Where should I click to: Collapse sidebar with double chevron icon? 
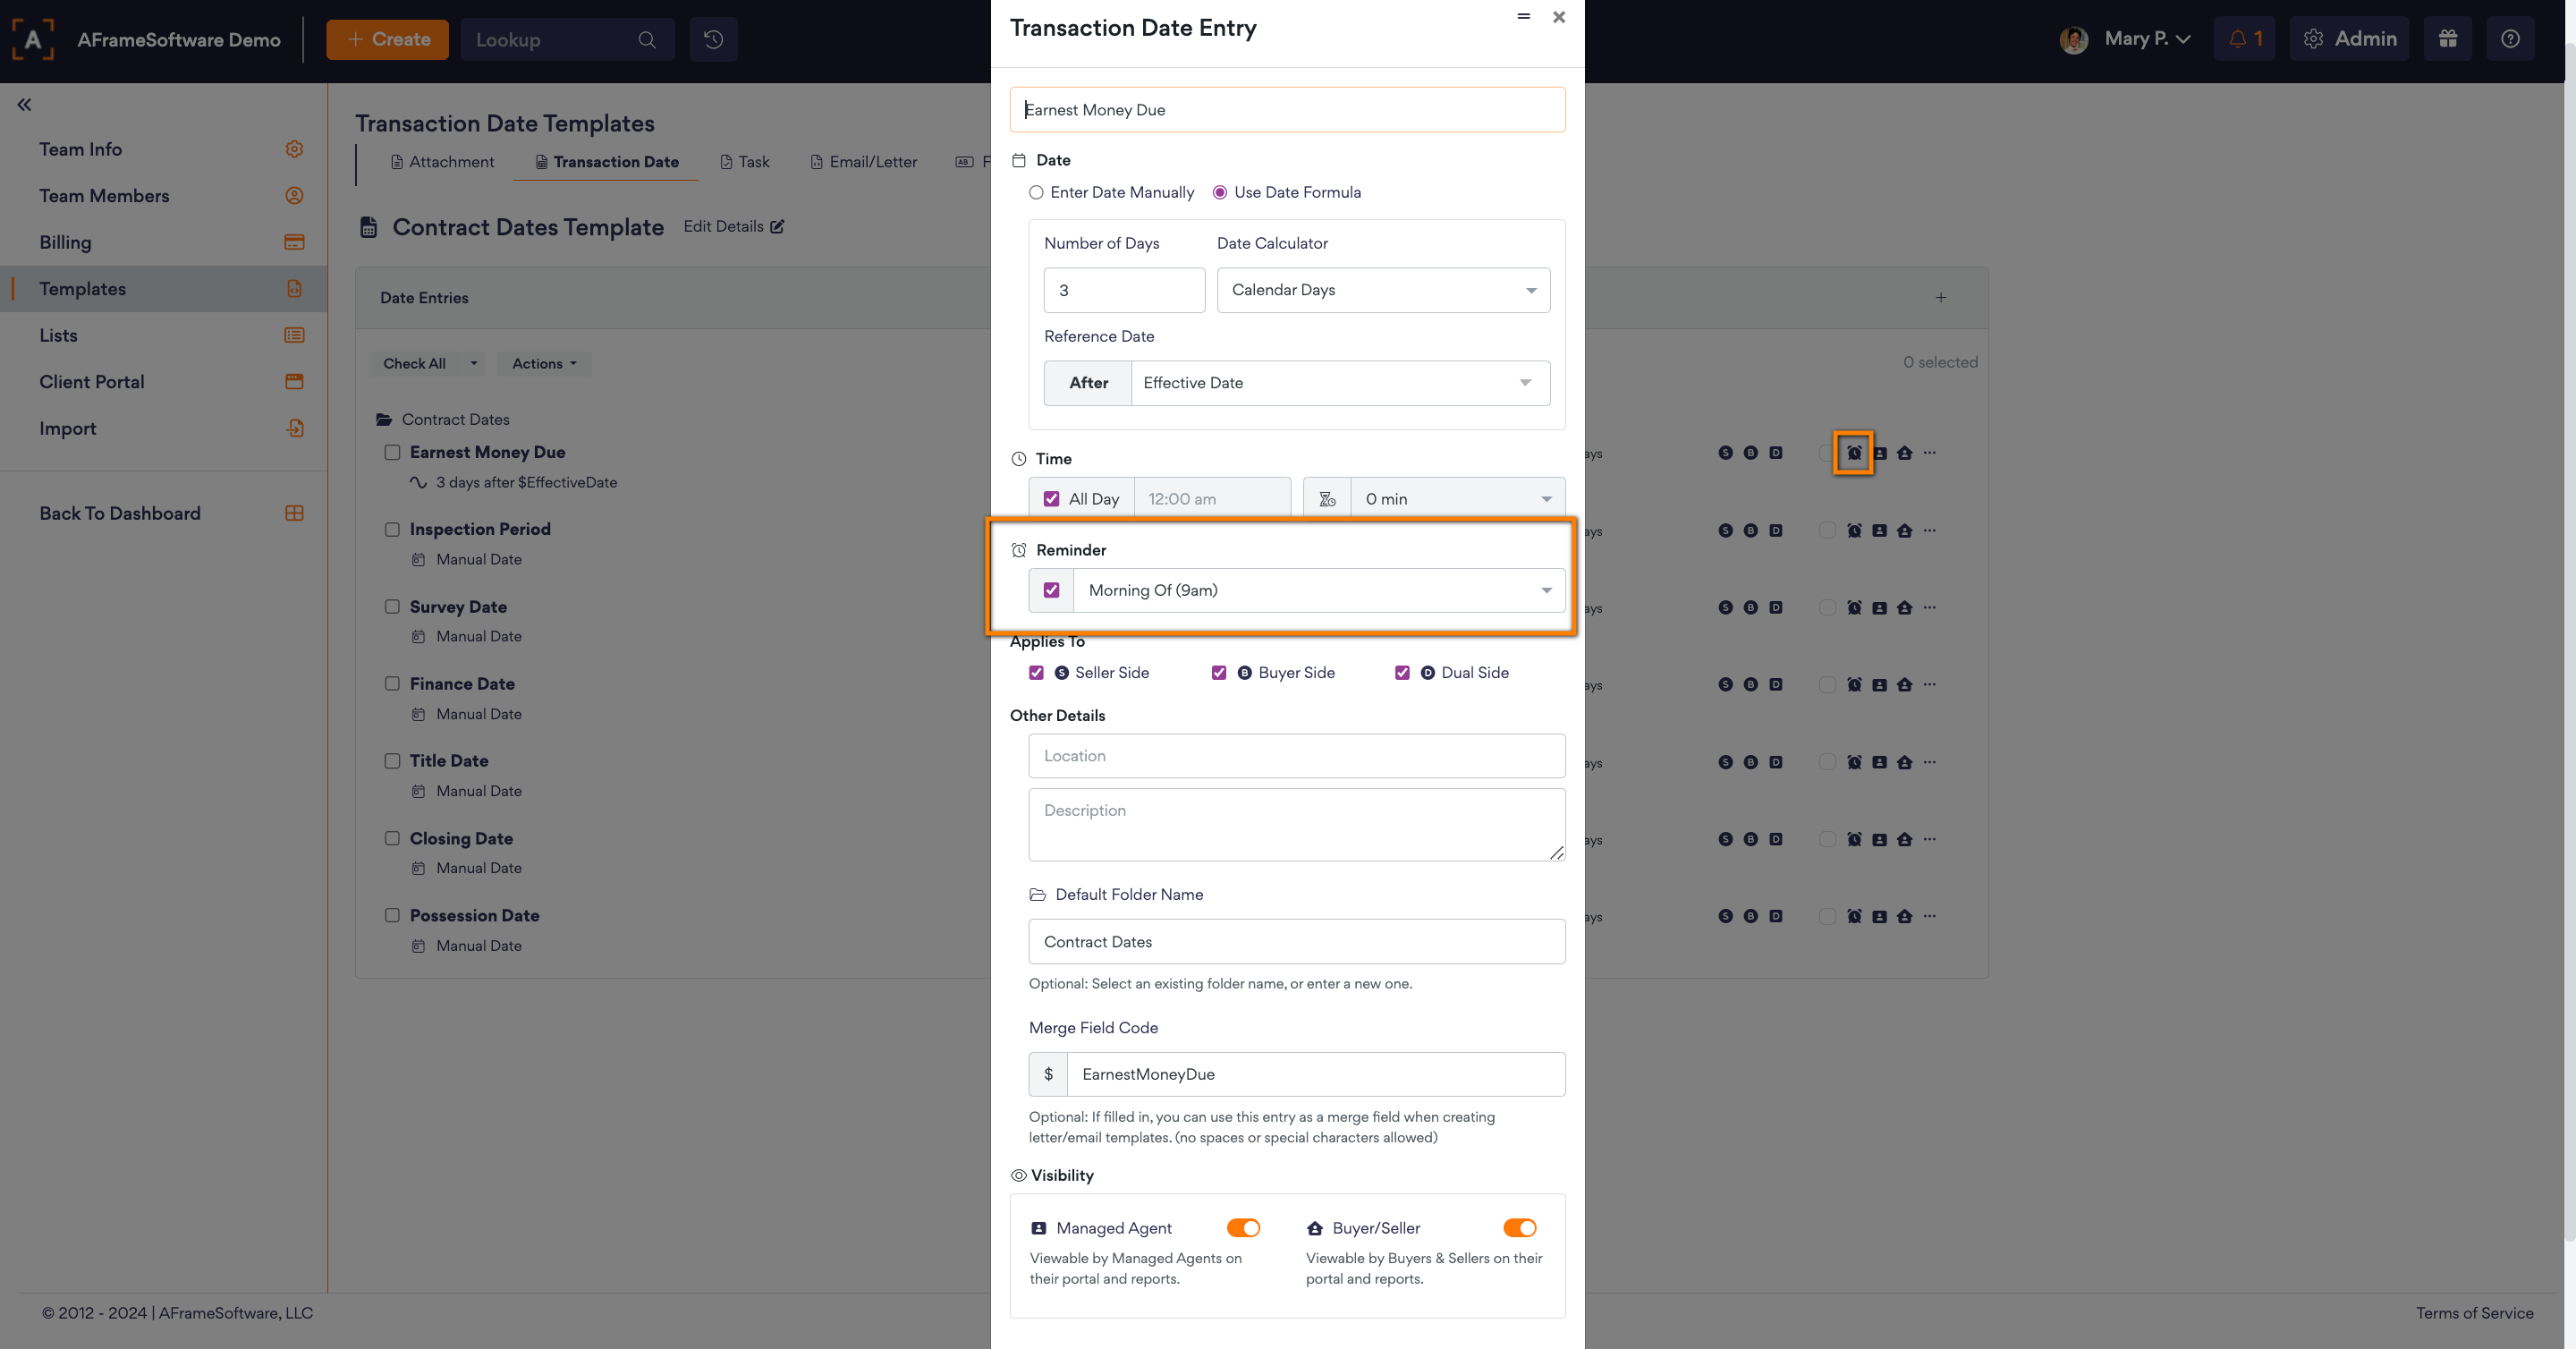[24, 104]
